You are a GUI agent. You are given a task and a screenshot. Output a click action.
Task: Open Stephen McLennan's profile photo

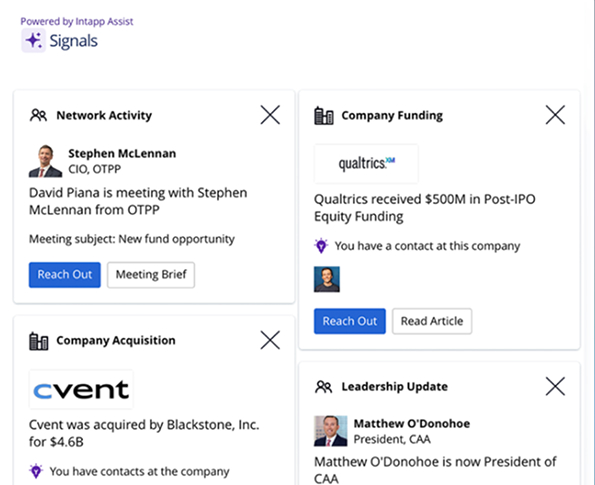pos(45,161)
